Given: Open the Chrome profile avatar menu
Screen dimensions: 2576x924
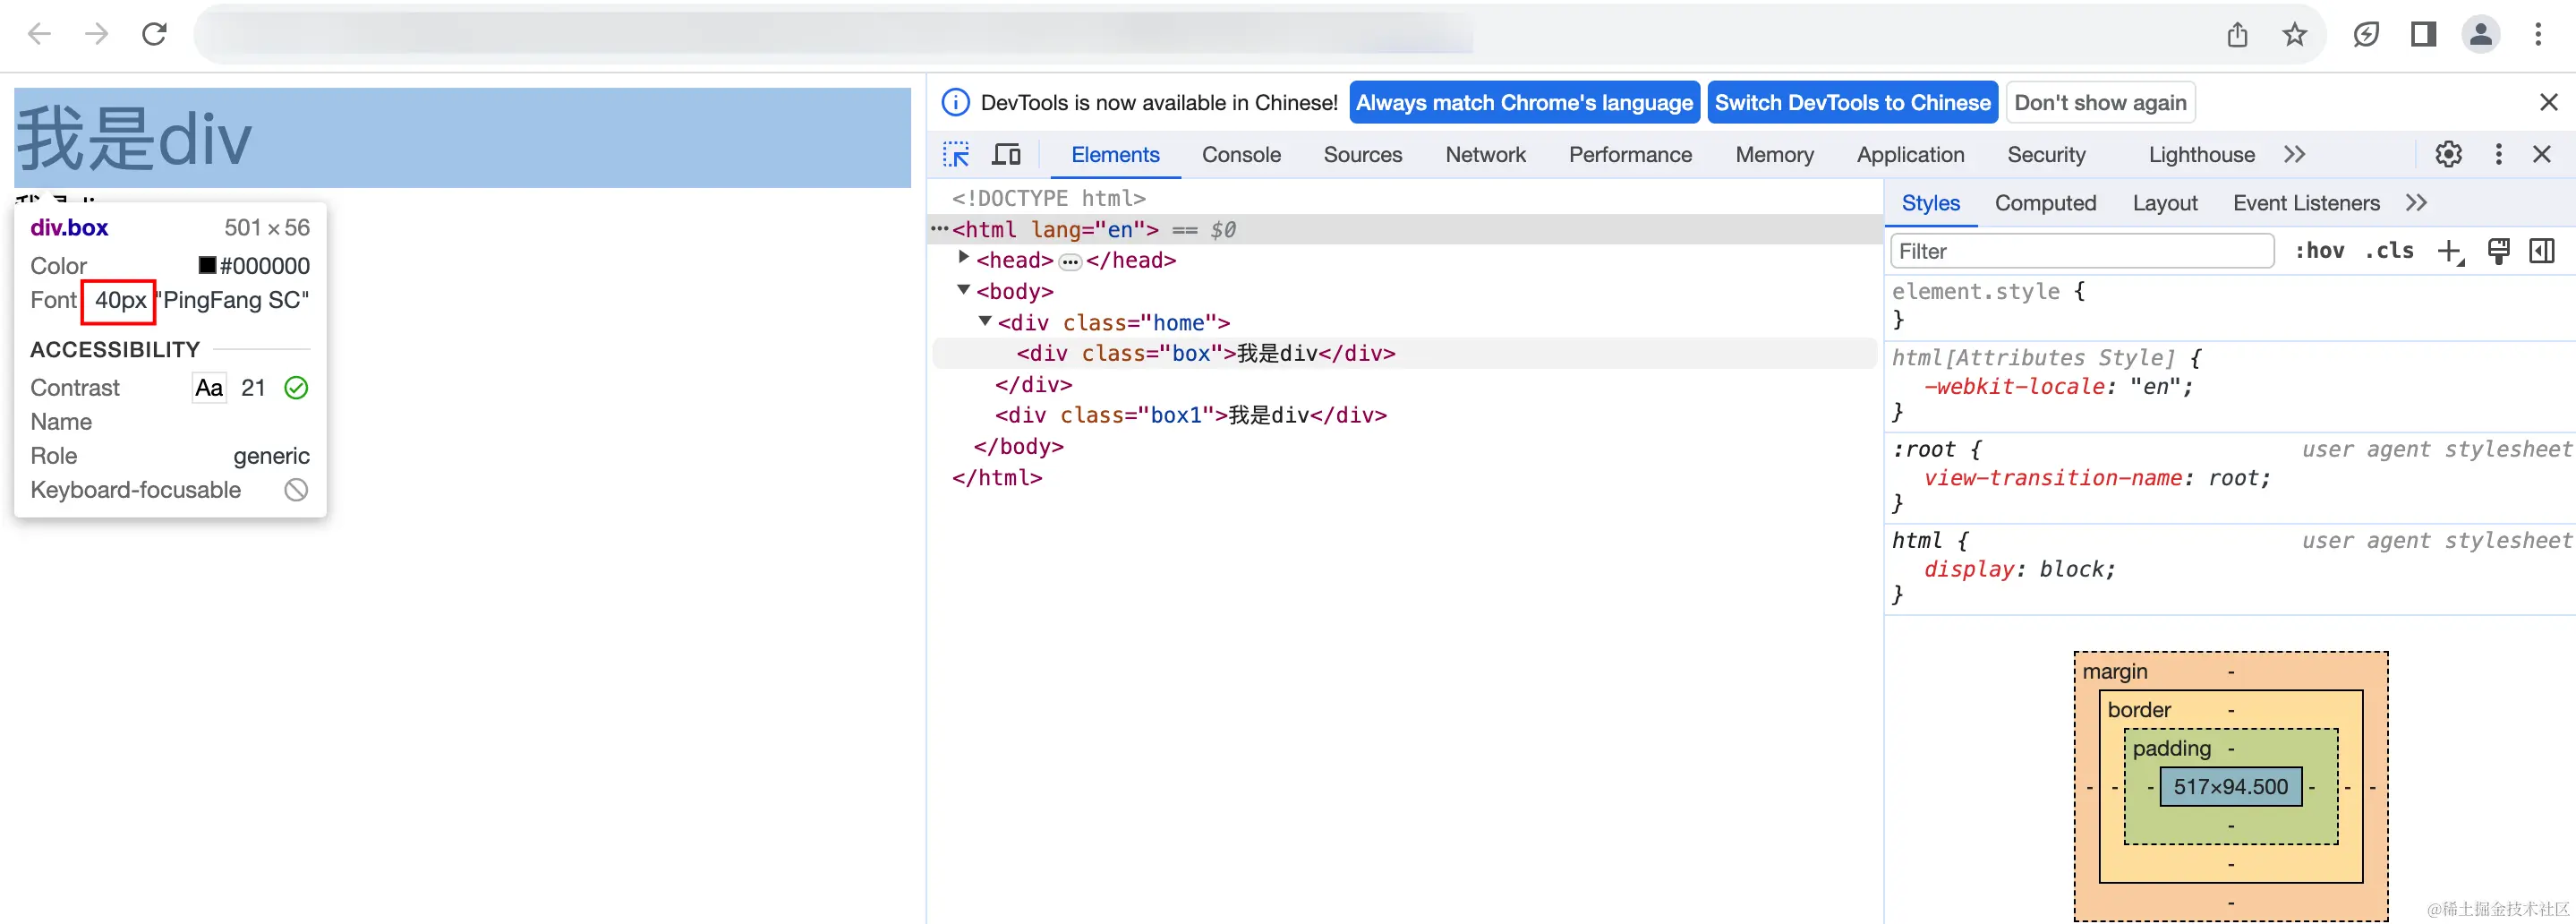Looking at the screenshot, I should tap(2481, 35).
